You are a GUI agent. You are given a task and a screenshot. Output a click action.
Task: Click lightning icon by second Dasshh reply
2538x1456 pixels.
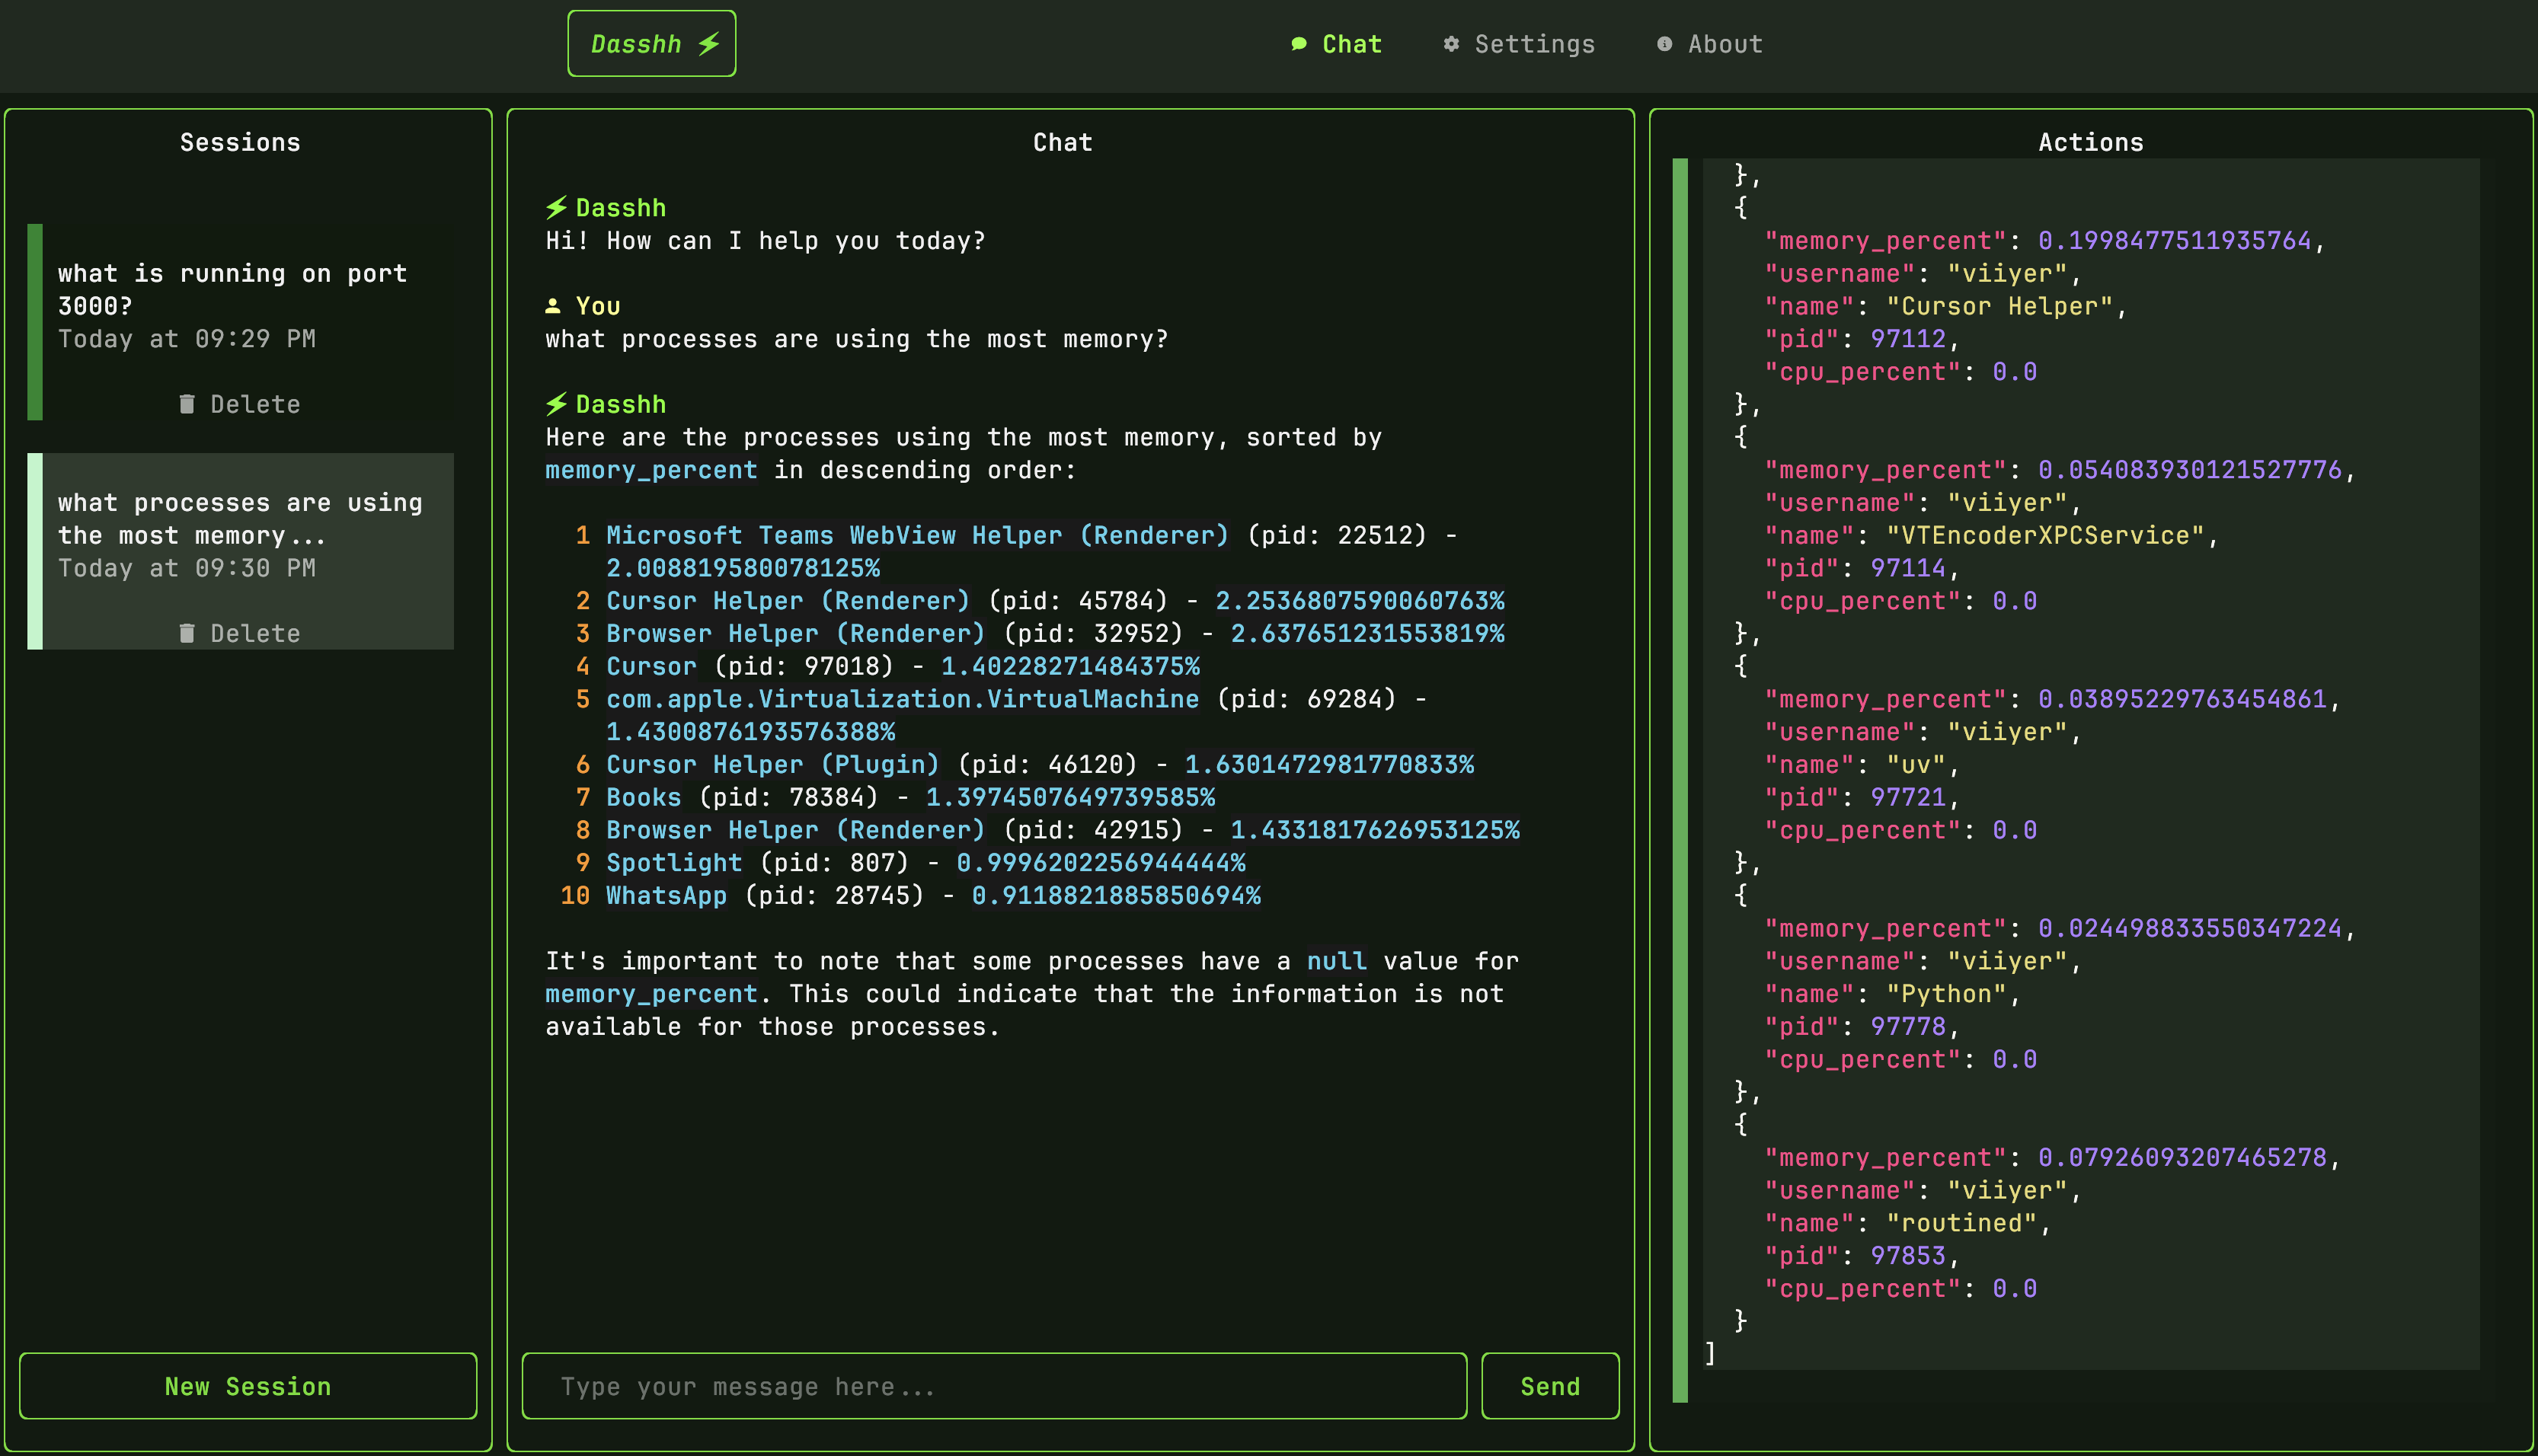point(556,404)
